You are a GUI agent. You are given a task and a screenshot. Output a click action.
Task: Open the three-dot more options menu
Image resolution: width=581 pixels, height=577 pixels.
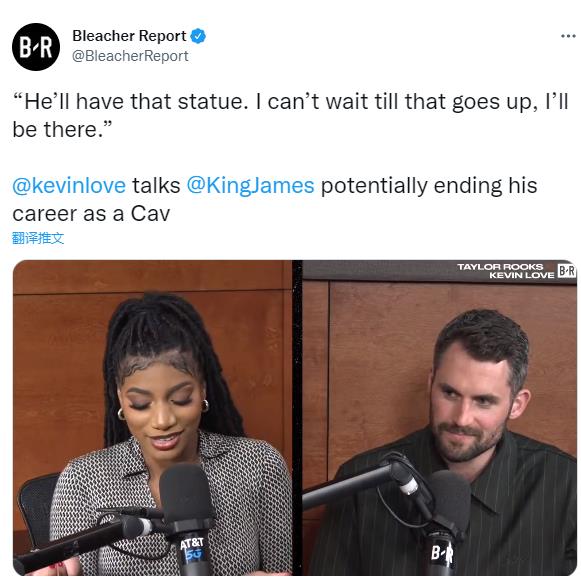click(568, 36)
